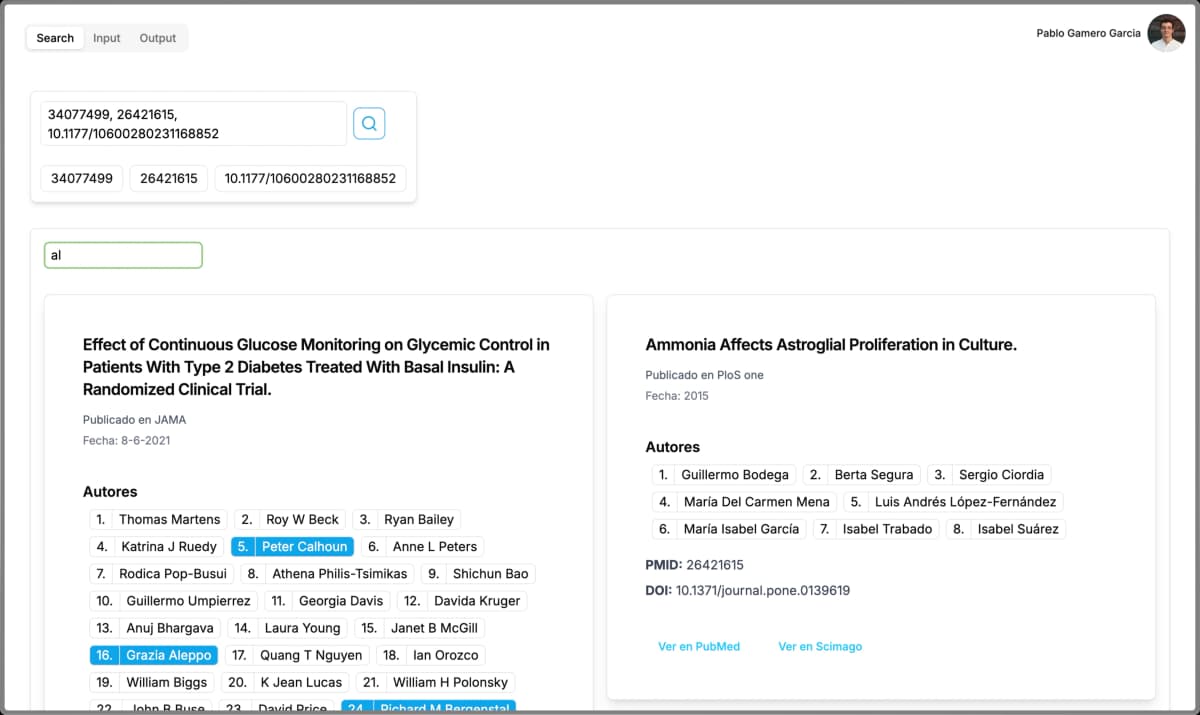Select the 10.1177/10600280231168852 DOI chip
This screenshot has width=1200, height=715.
[310, 179]
